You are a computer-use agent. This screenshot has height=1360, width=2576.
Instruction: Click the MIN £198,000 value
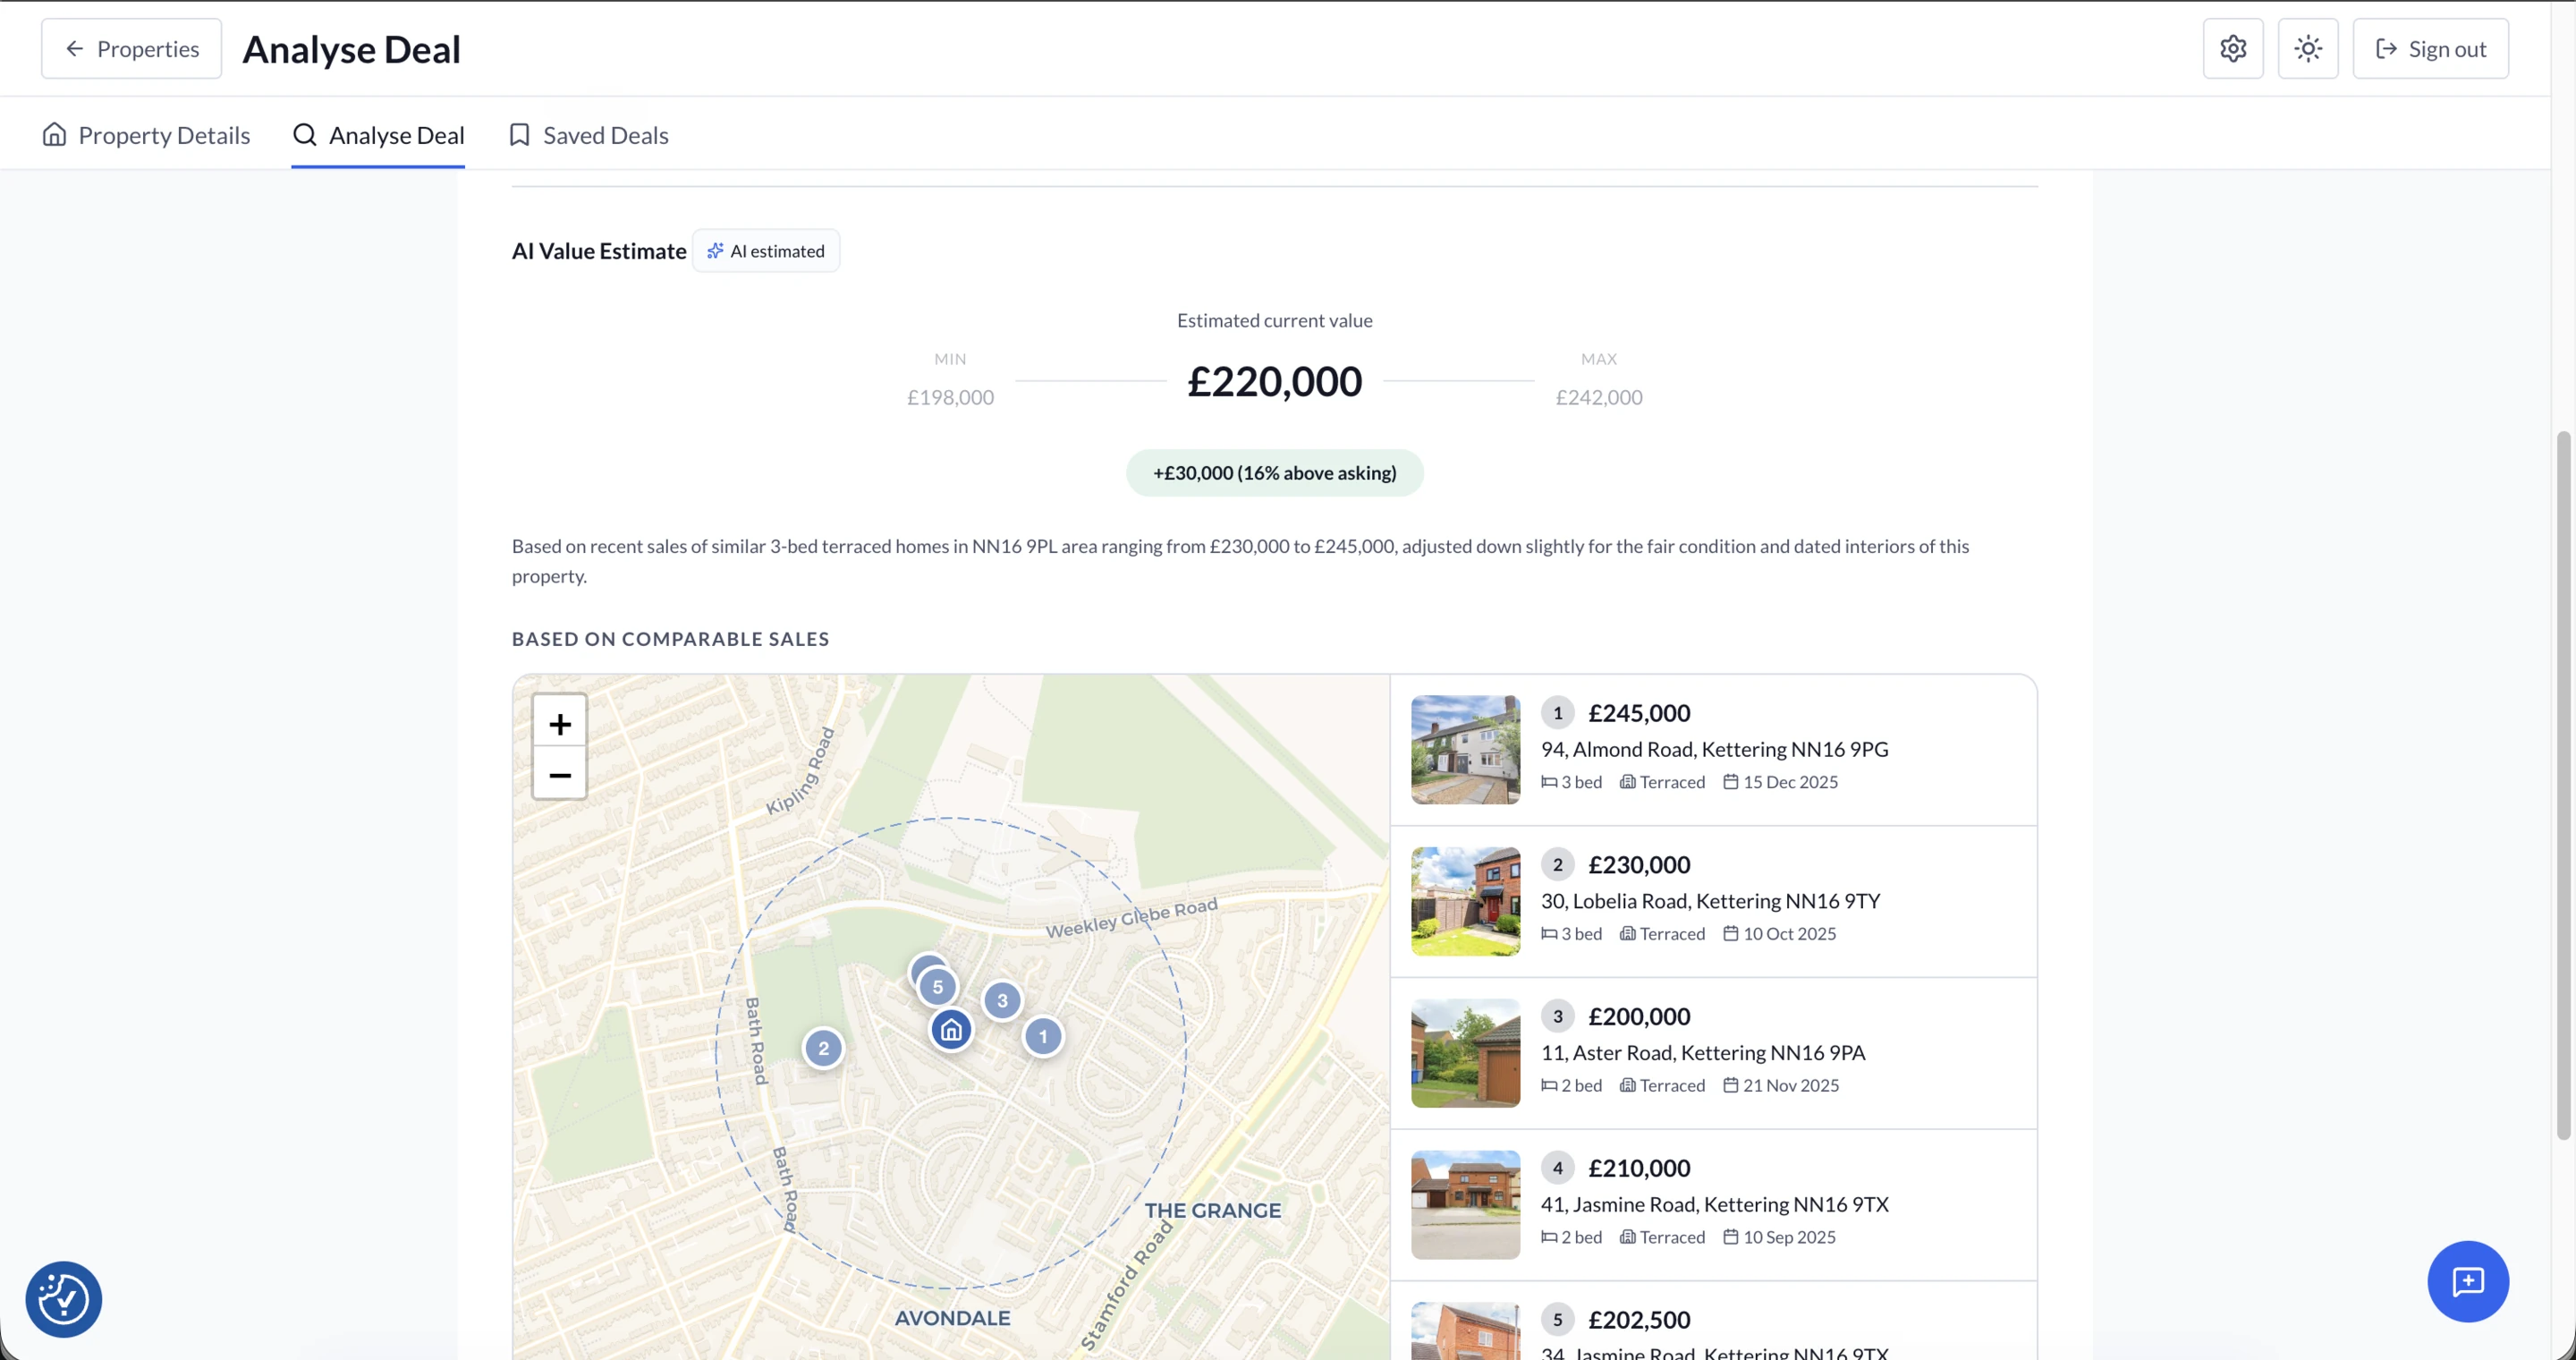(950, 397)
